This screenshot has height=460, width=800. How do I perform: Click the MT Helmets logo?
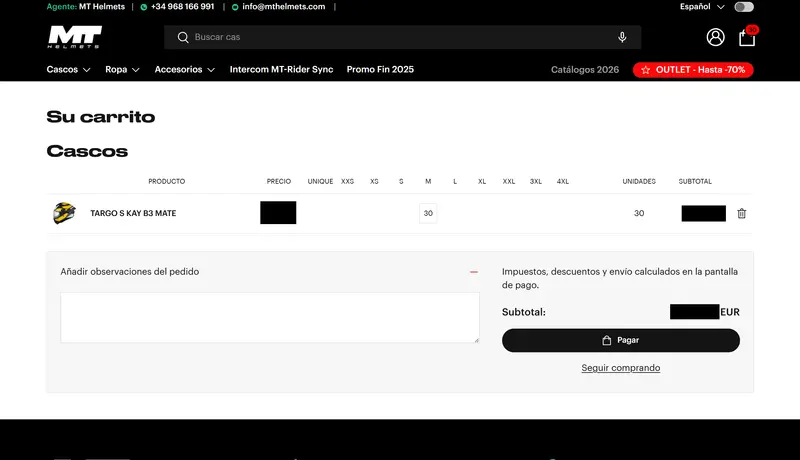click(x=74, y=37)
